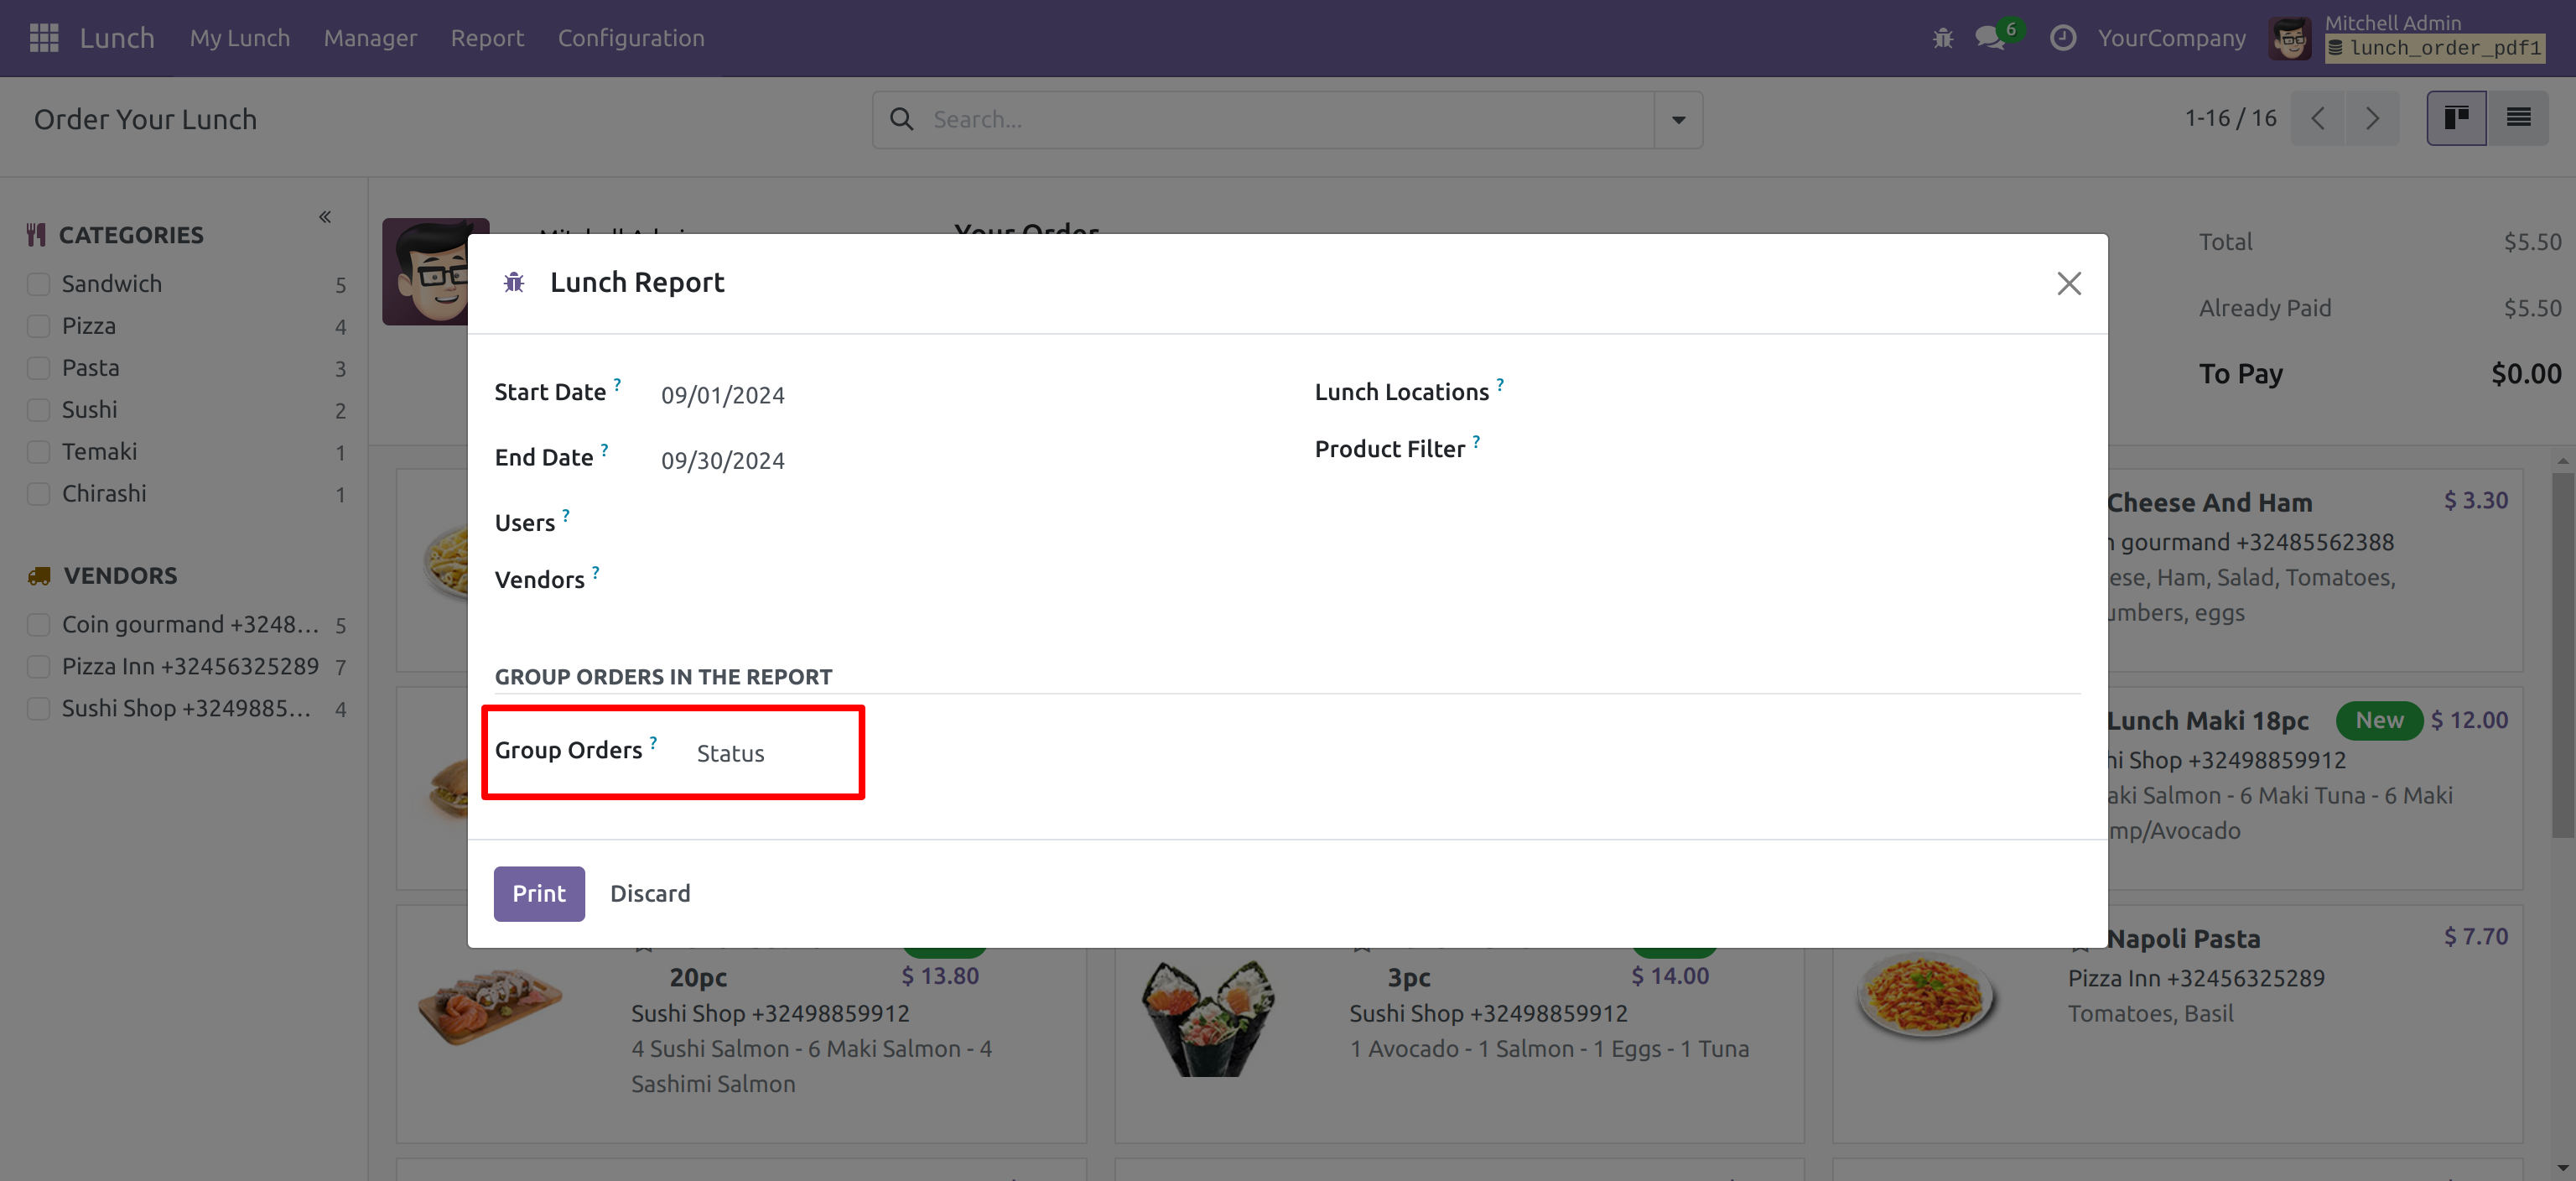Click the Print button
Image resolution: width=2576 pixels, height=1181 pixels.
(x=539, y=893)
